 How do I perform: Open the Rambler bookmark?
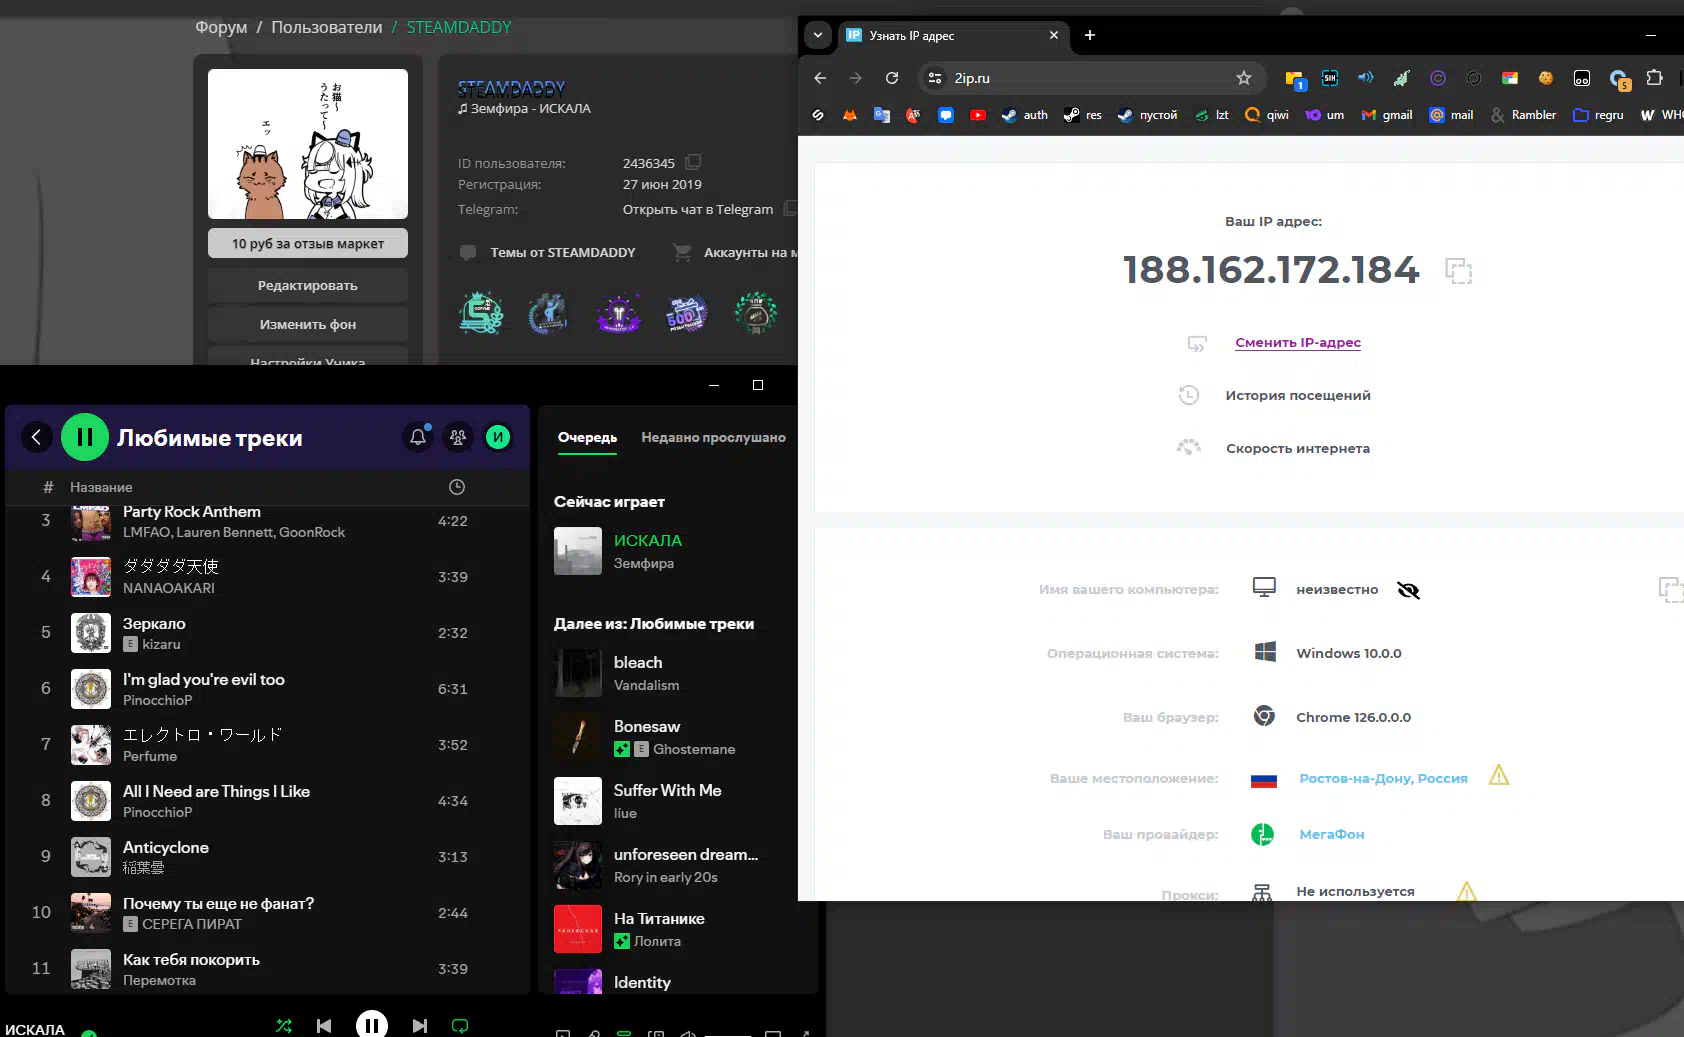click(1523, 115)
